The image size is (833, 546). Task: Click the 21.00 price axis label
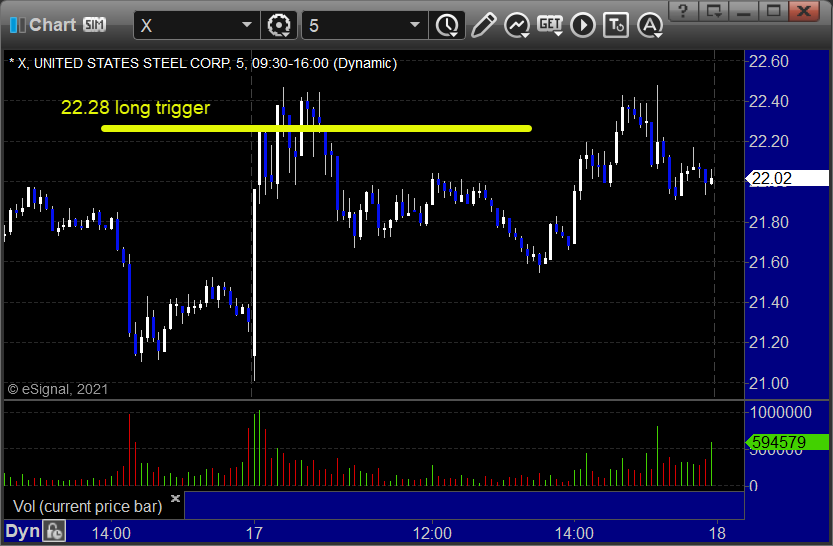click(769, 383)
